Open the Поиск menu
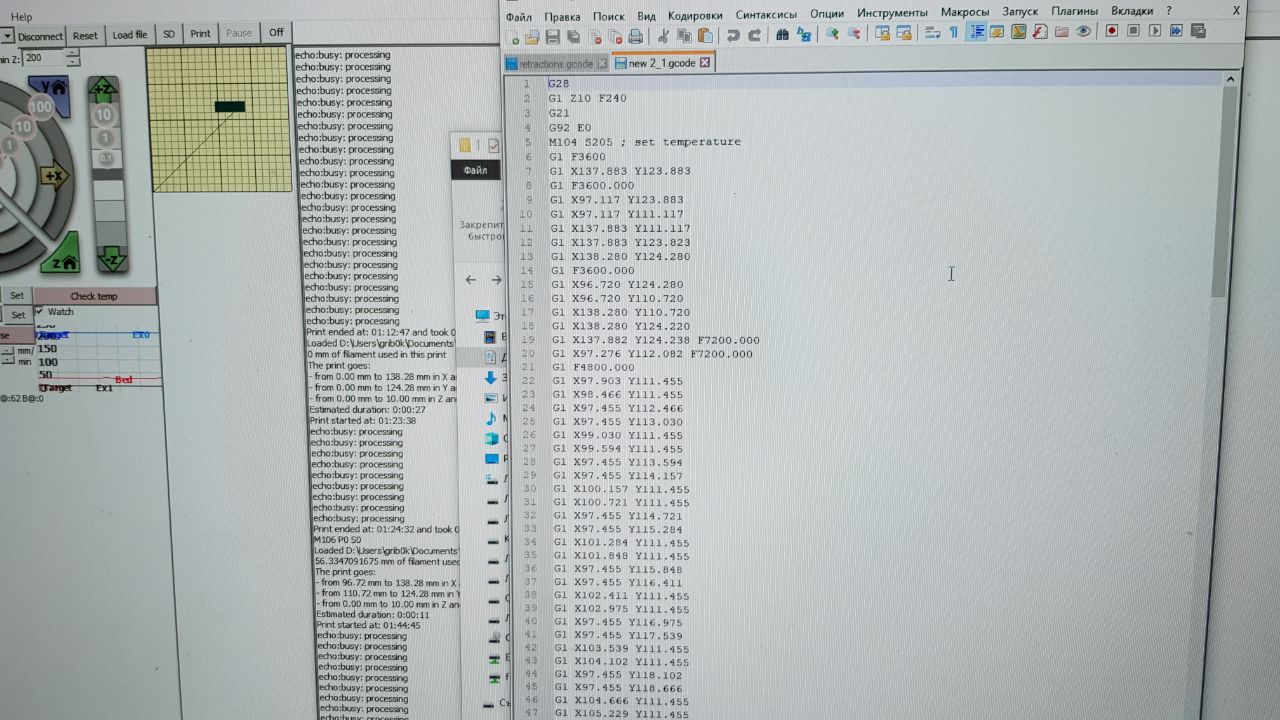This screenshot has width=1280, height=720. pyautogui.click(x=608, y=16)
